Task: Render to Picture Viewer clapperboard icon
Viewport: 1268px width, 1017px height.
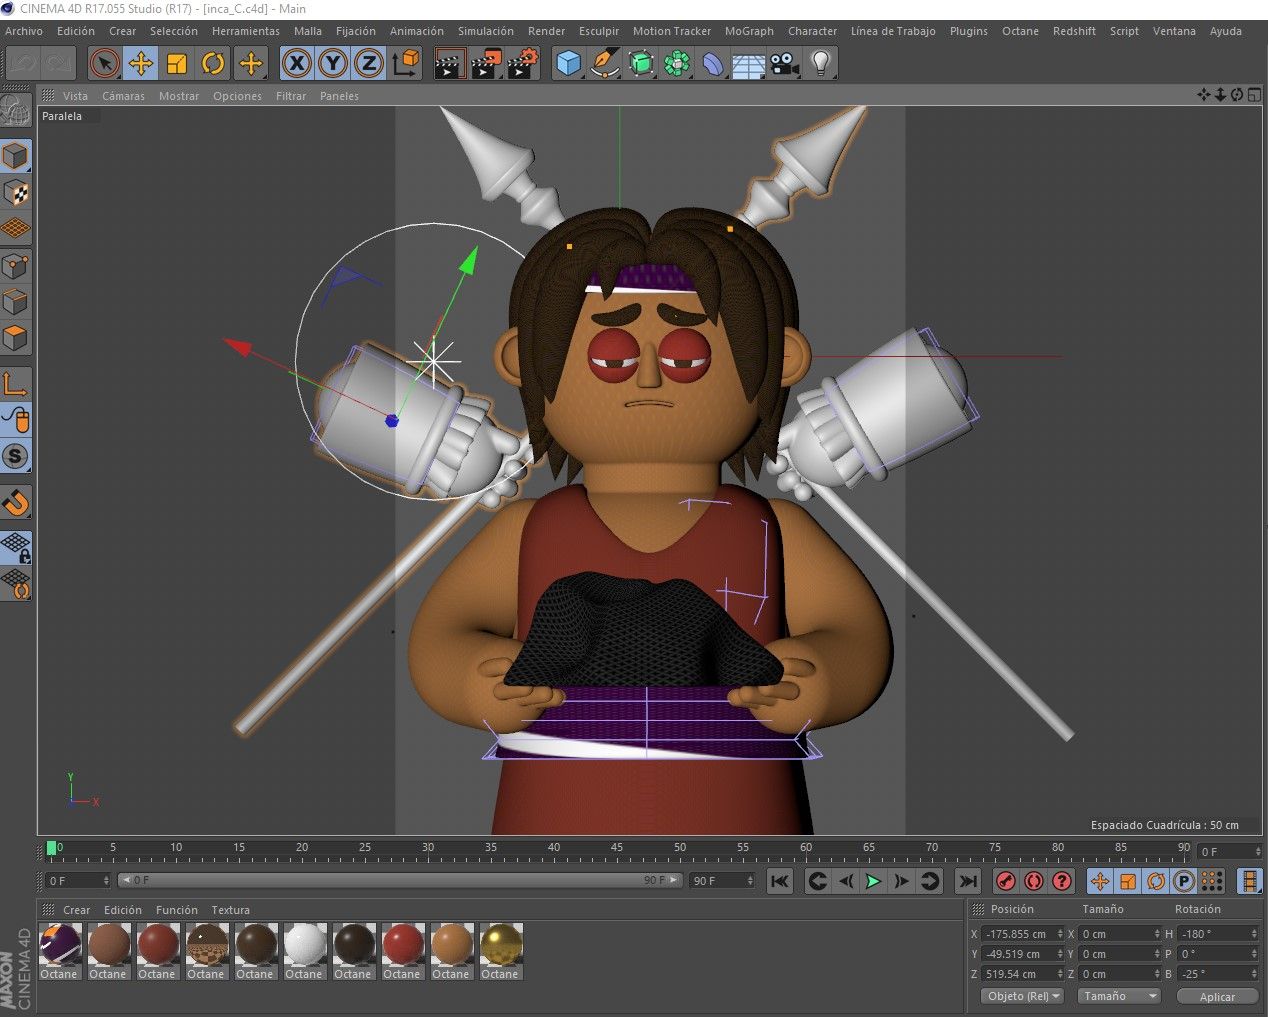Action: (x=485, y=63)
